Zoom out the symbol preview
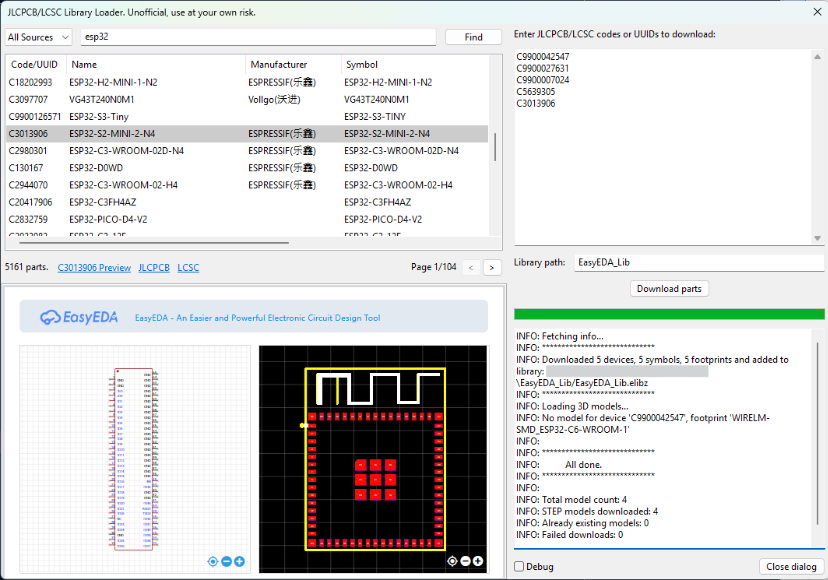 227,562
